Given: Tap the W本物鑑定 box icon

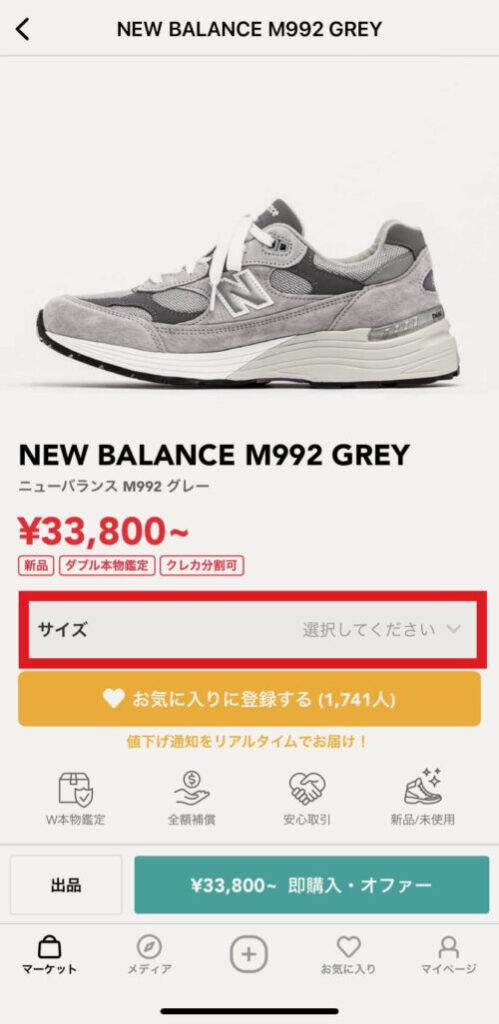Looking at the screenshot, I should click(76, 788).
